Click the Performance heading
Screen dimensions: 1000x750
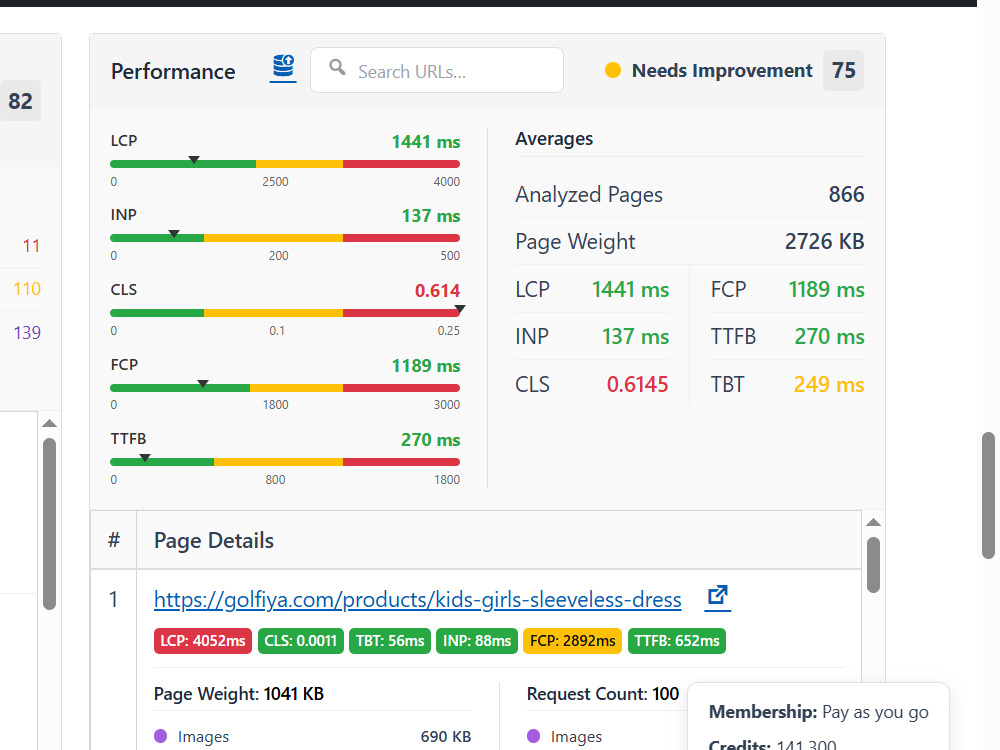pyautogui.click(x=173, y=71)
